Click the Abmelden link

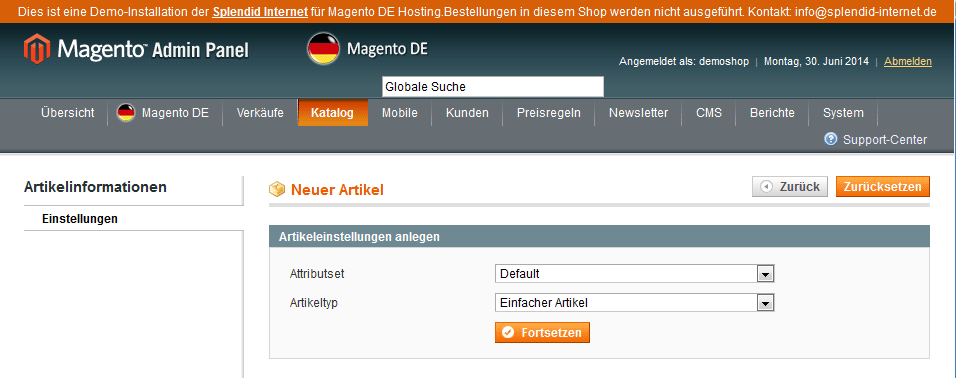[908, 62]
